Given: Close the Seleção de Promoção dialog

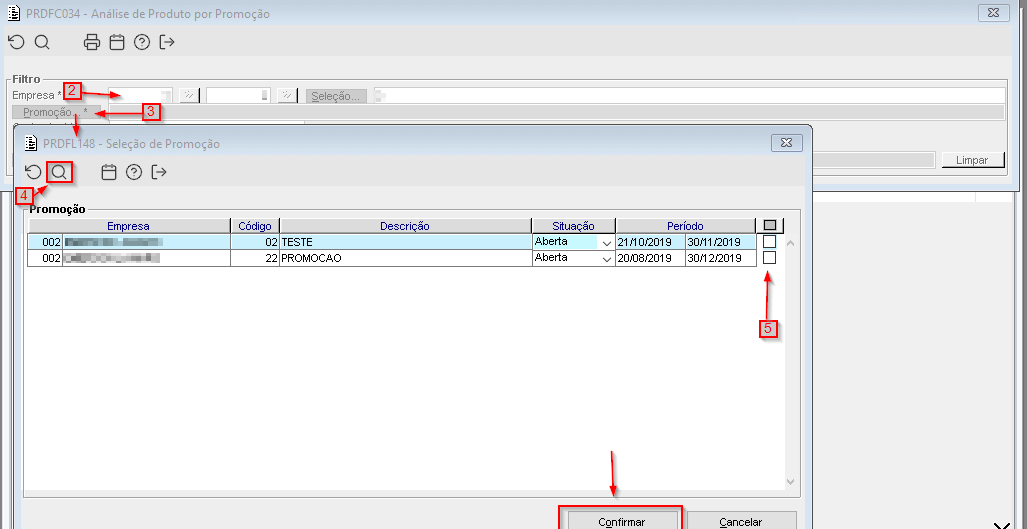Looking at the screenshot, I should 787,143.
